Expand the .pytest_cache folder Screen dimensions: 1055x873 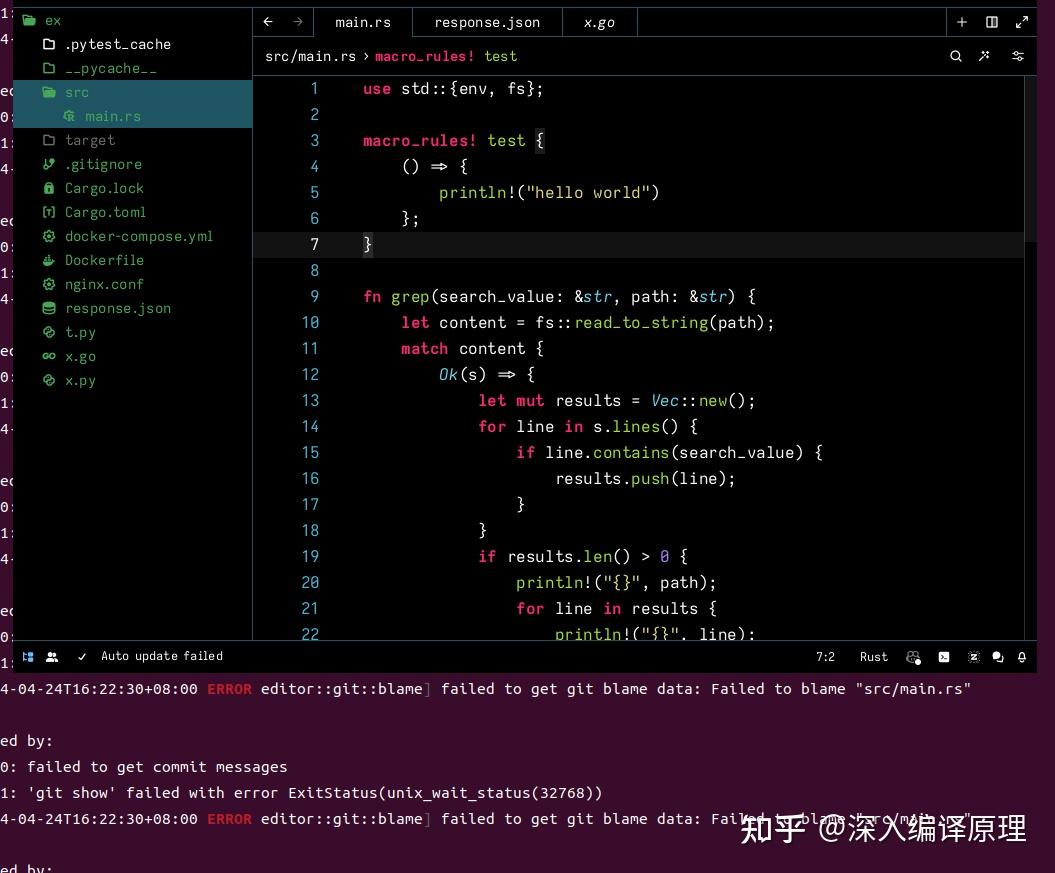click(116, 44)
